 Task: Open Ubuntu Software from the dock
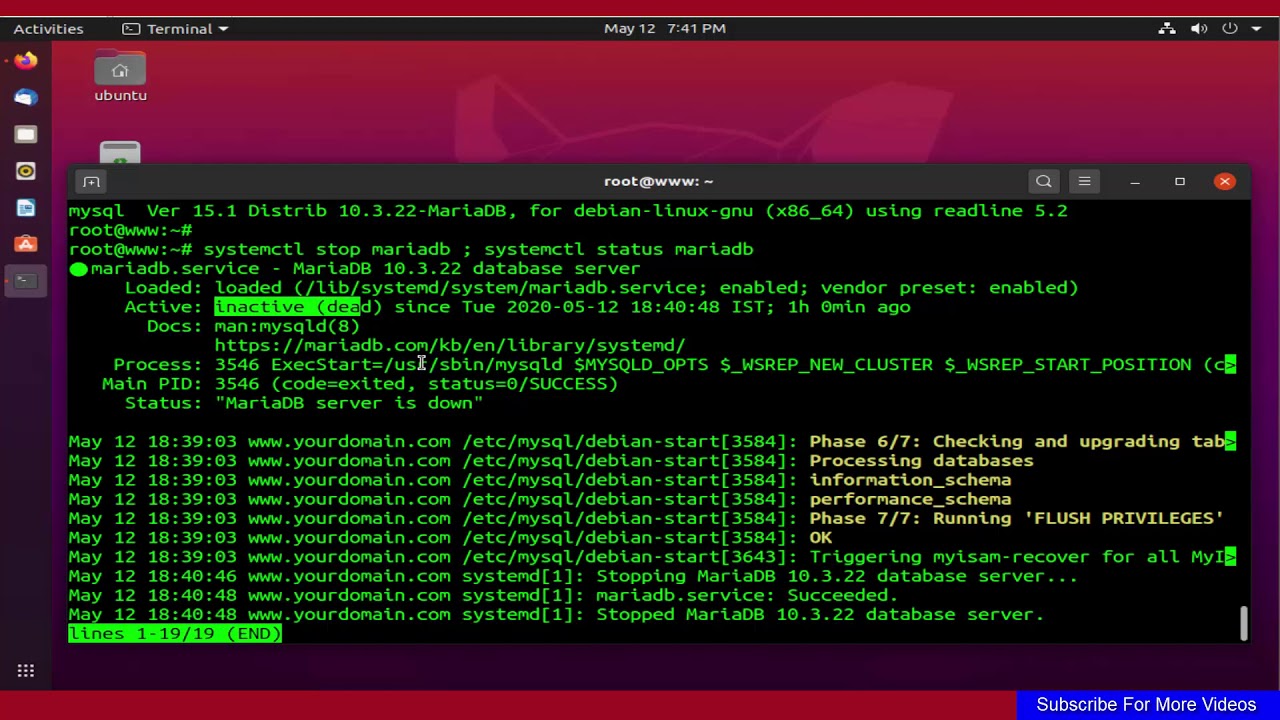[26, 244]
